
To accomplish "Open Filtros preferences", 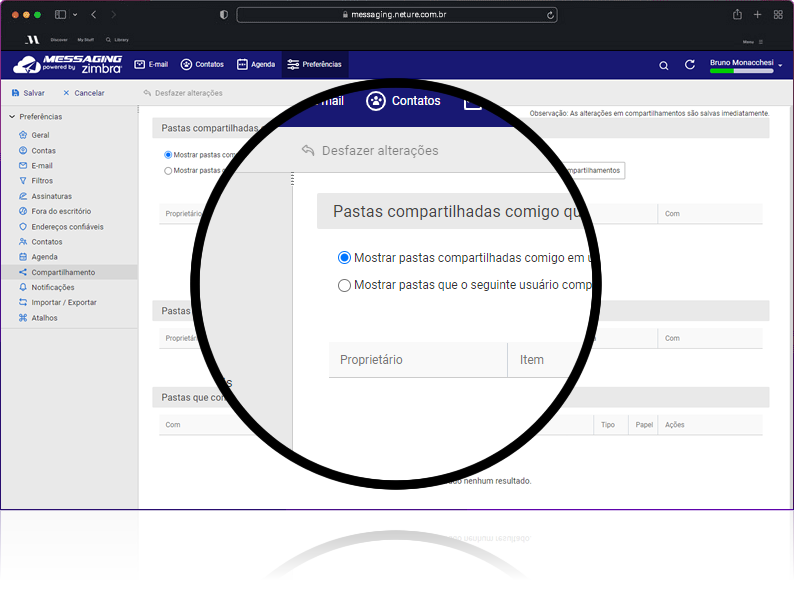I will pos(42,181).
